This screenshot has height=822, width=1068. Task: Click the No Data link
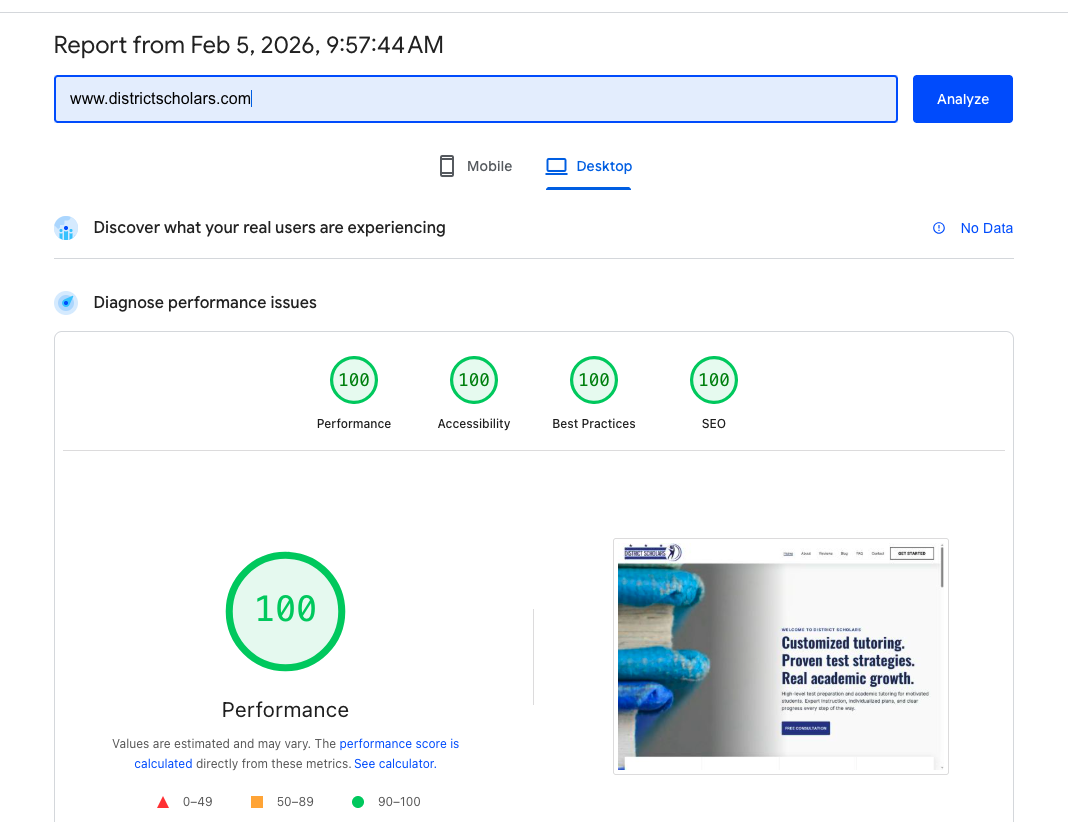tap(987, 228)
